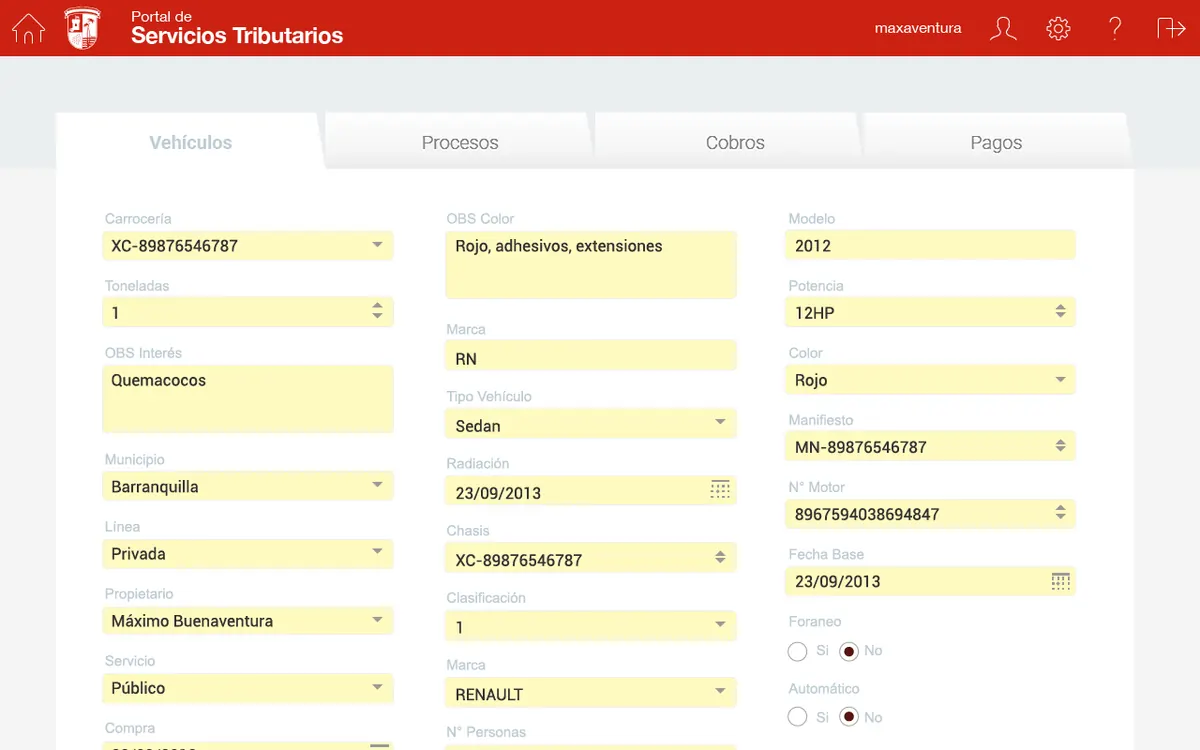
Task: Click the shield coat of arms logo
Action: point(82,28)
